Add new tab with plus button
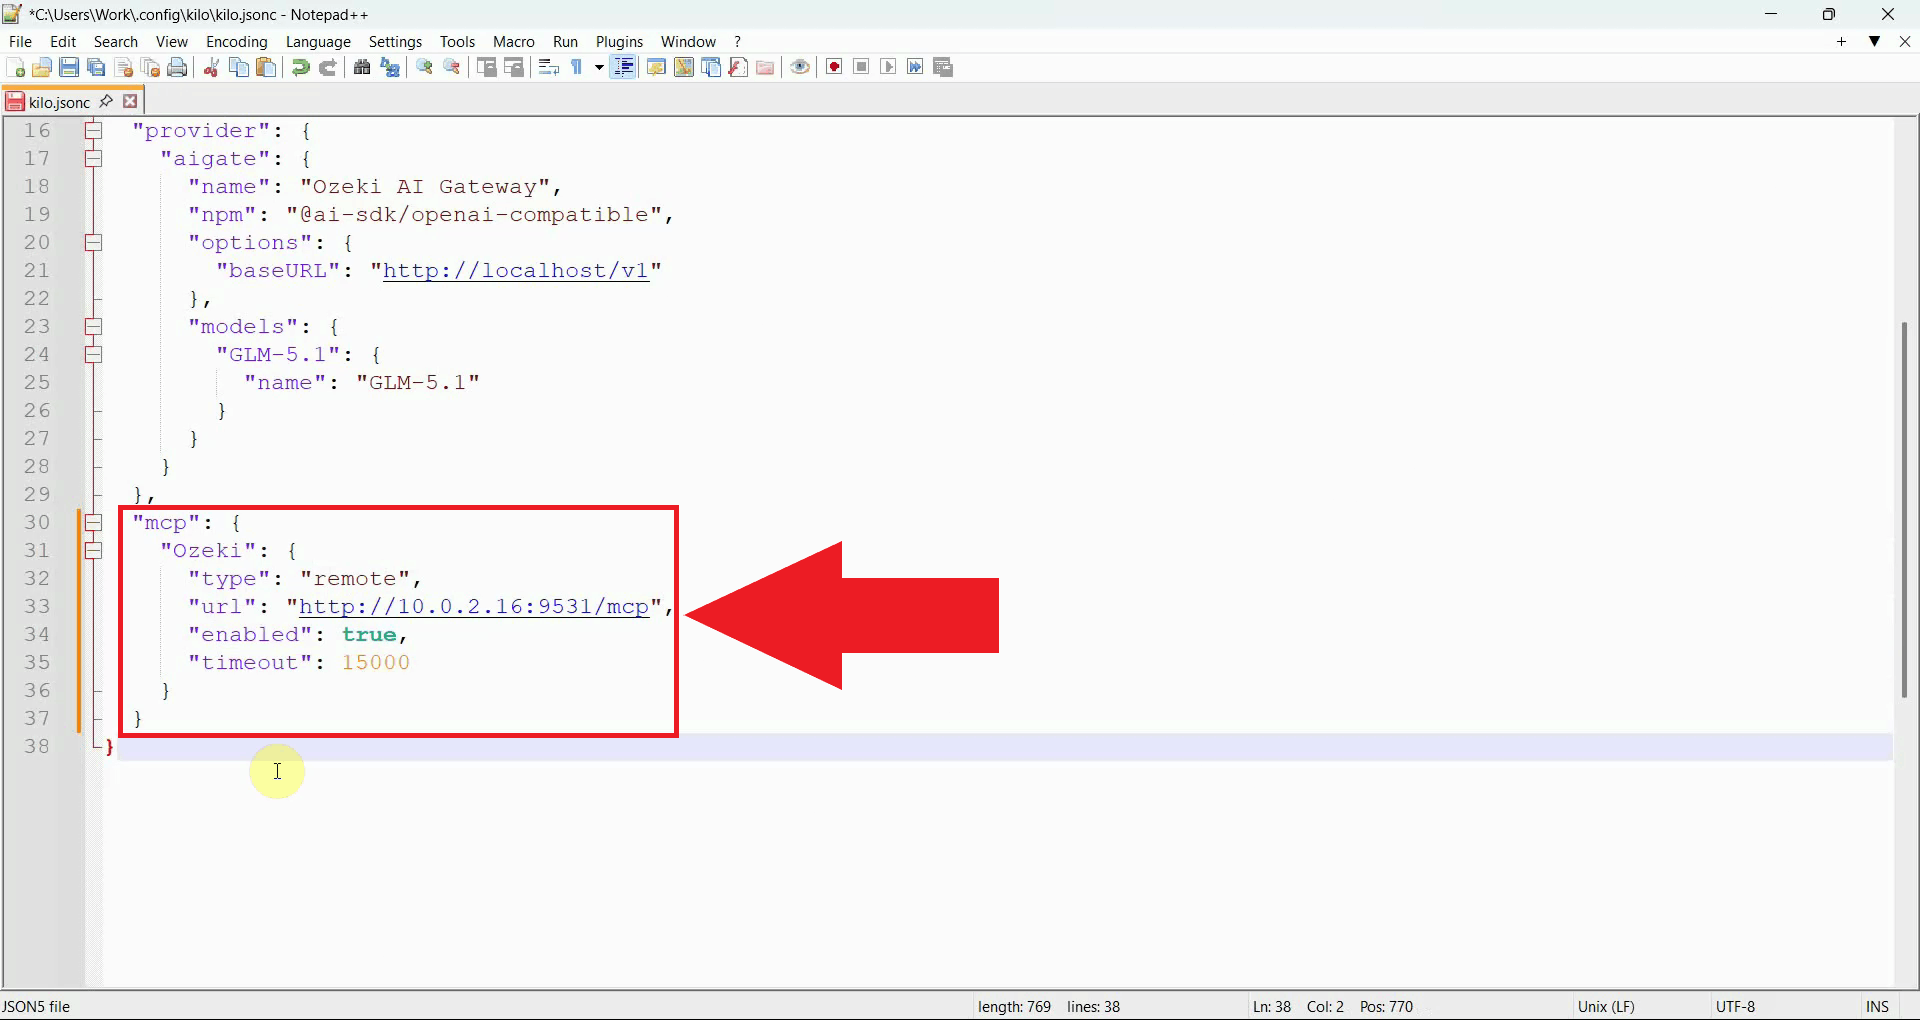The height and width of the screenshot is (1020, 1920). [x=1841, y=41]
